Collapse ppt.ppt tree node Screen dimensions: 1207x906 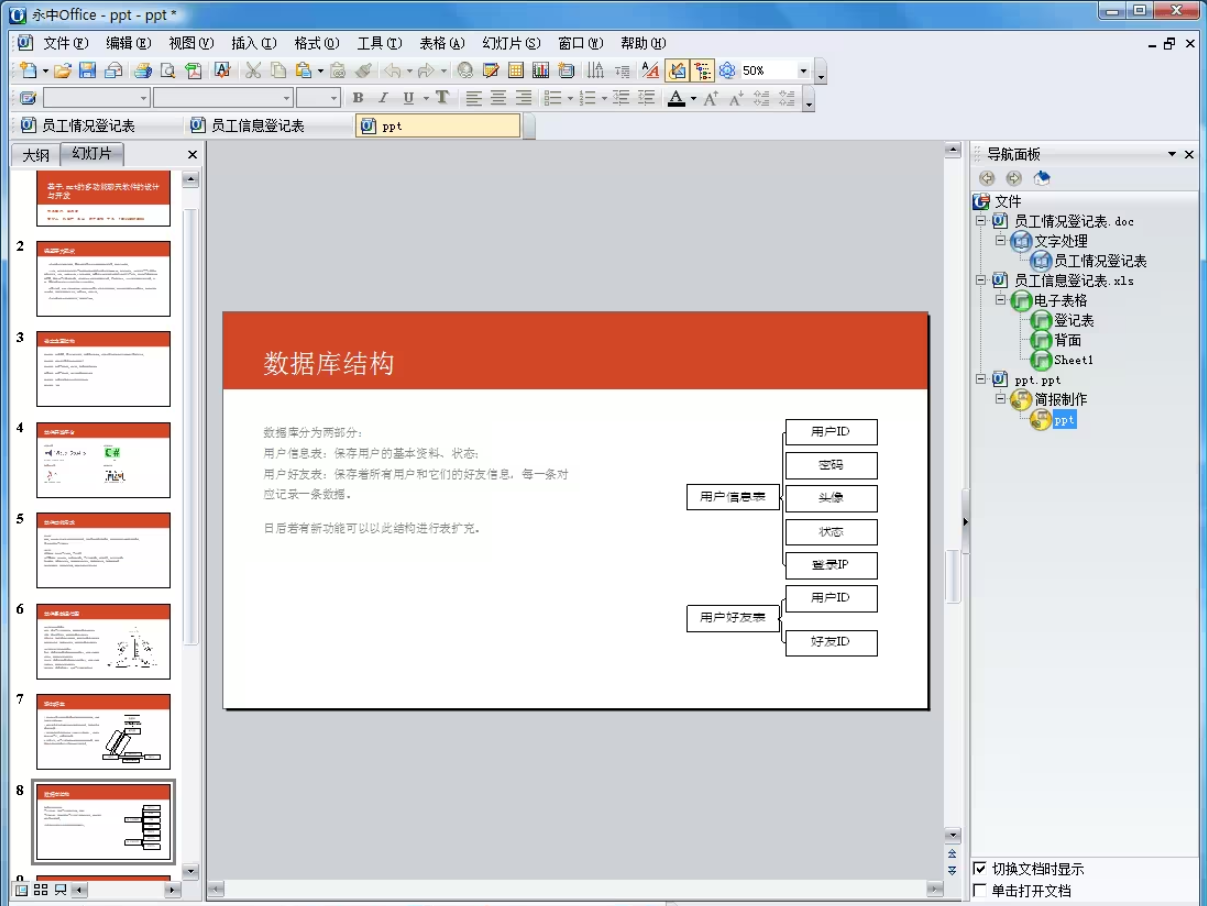click(x=980, y=379)
